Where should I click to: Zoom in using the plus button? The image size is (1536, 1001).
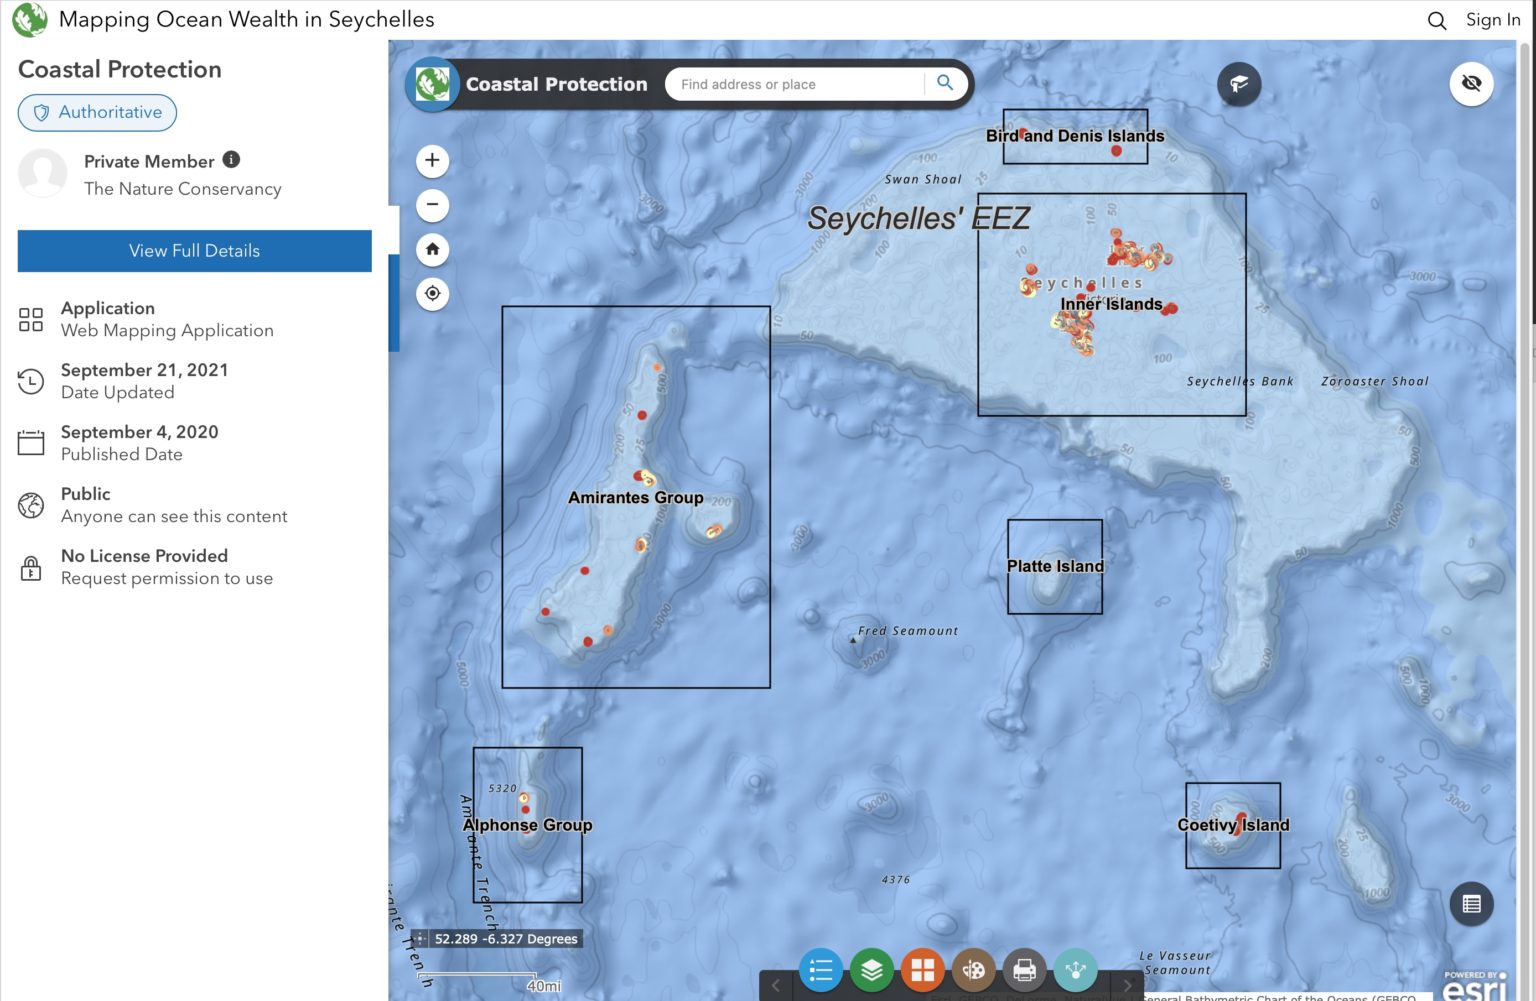(432, 160)
